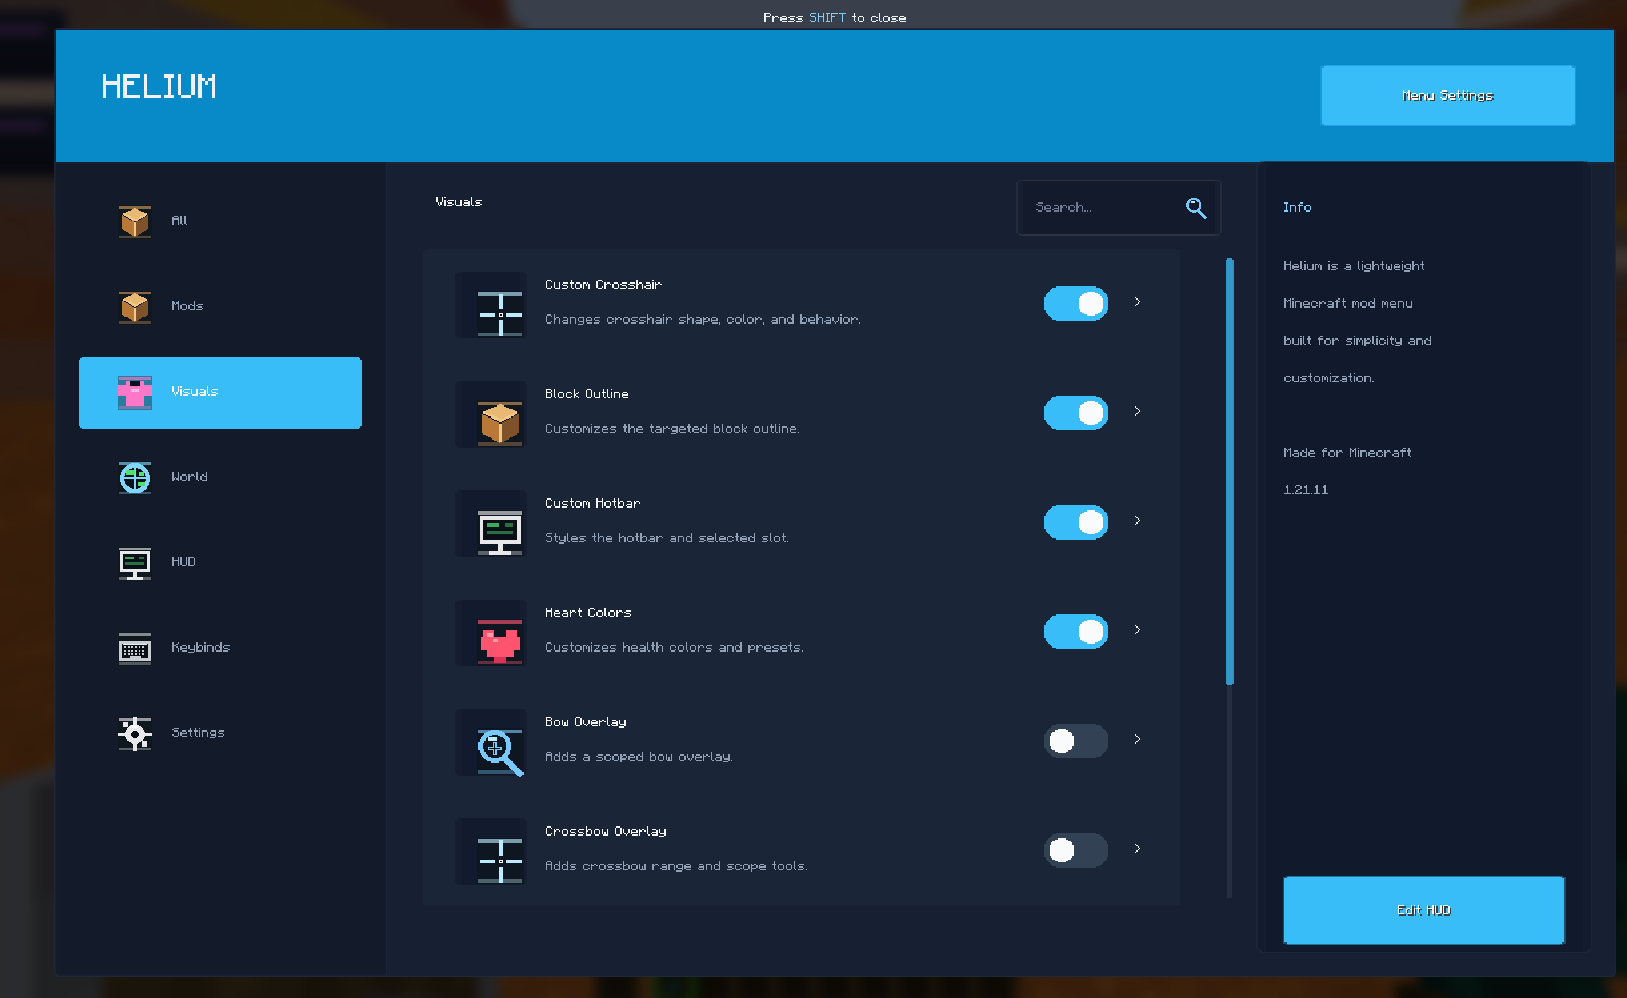Disable the Custom Crosshair toggle
This screenshot has width=1627, height=998.
click(1076, 303)
